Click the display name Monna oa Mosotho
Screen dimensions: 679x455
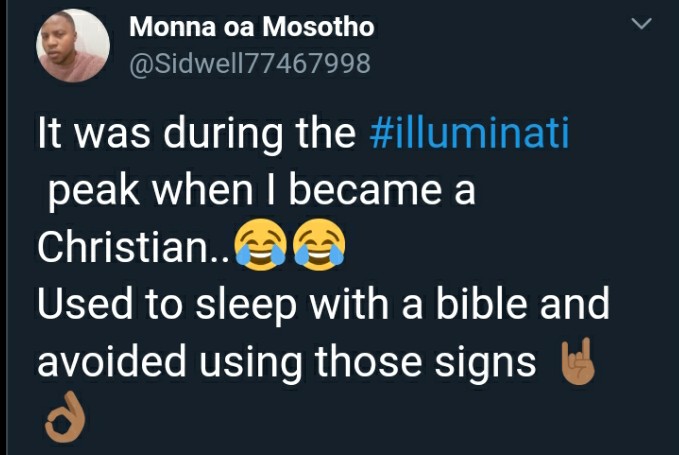252,27
